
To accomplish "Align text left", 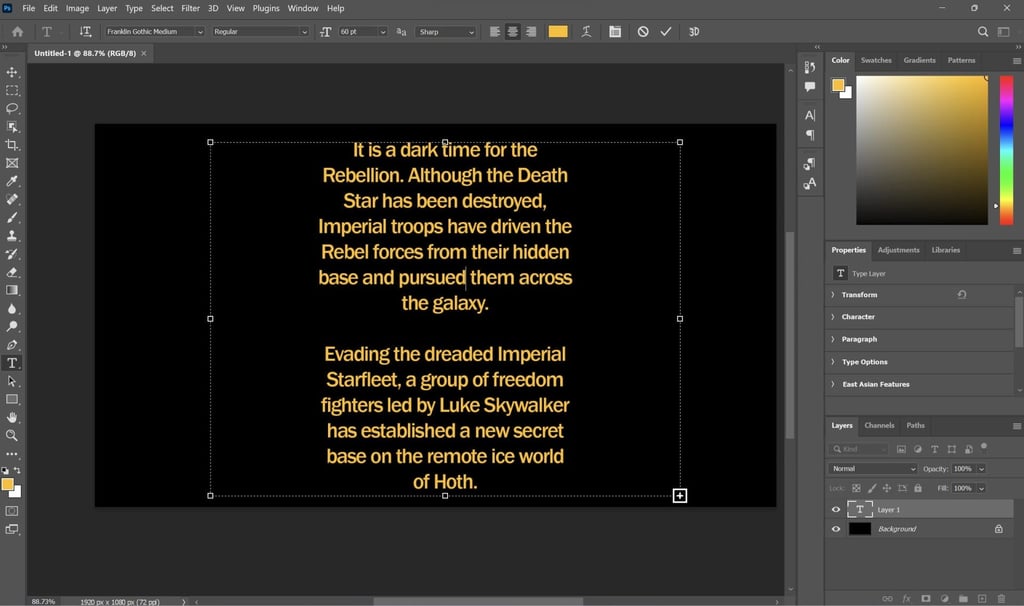I will click(495, 31).
